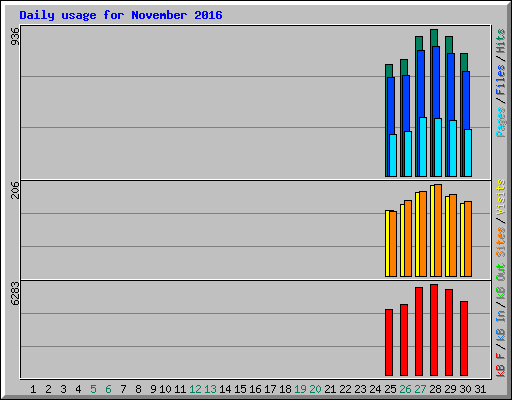The height and width of the screenshot is (400, 512).
Task: Click day 28 on the x-axis
Action: tap(435, 389)
